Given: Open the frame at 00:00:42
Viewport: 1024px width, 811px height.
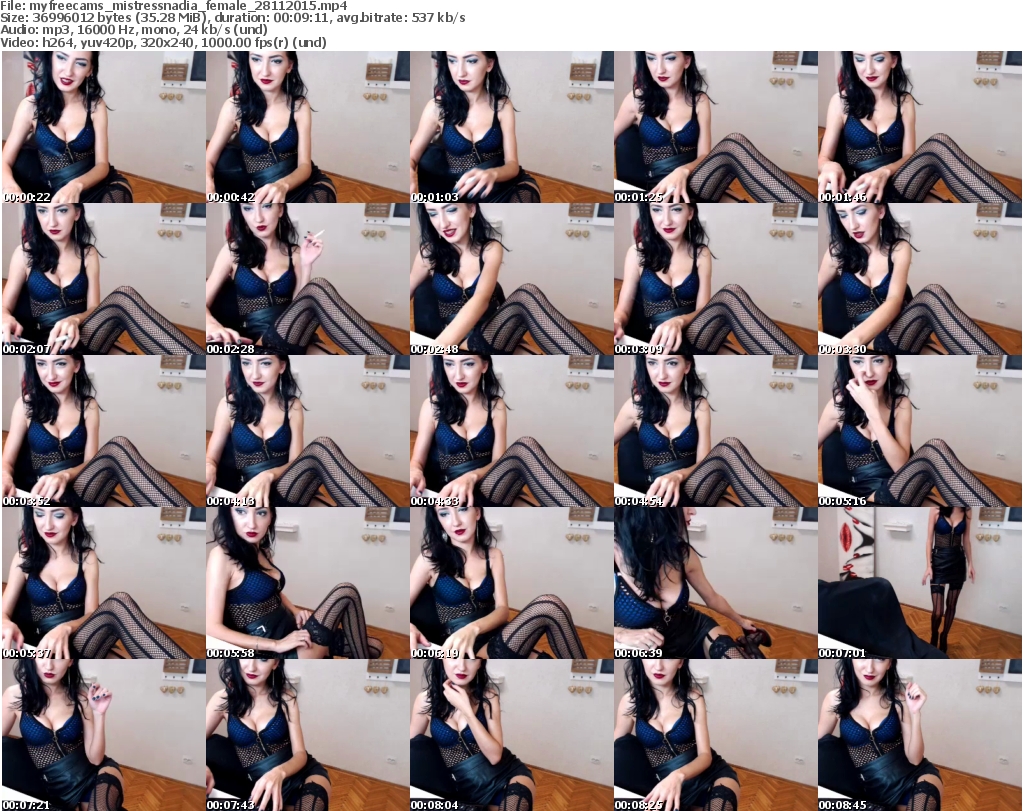Looking at the screenshot, I should [308, 127].
